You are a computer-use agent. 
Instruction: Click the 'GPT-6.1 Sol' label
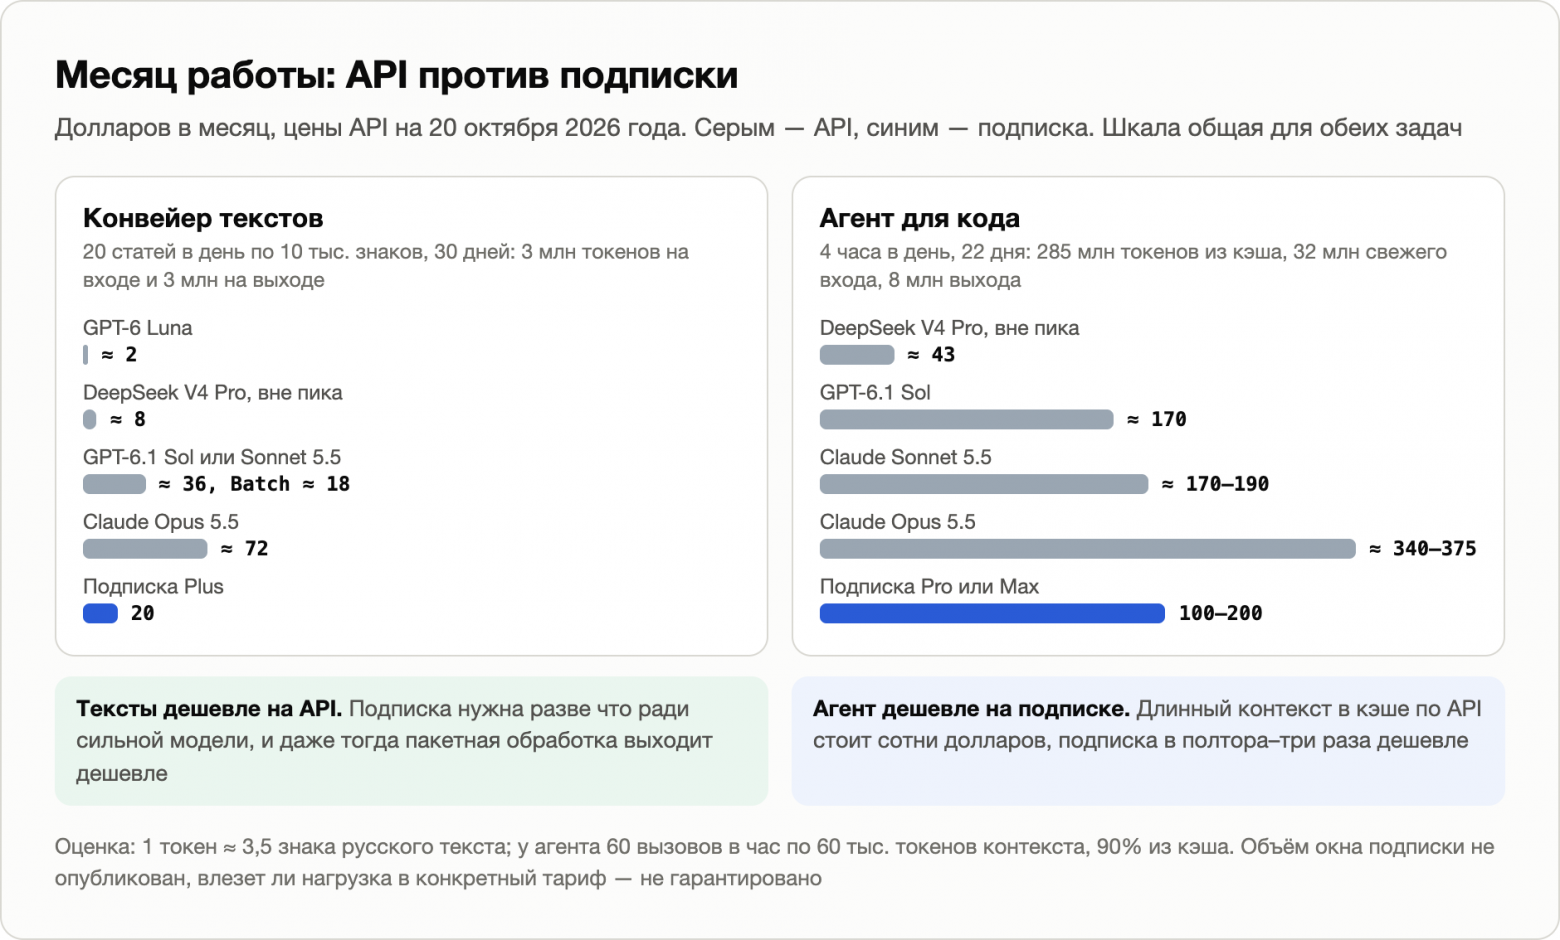[875, 393]
